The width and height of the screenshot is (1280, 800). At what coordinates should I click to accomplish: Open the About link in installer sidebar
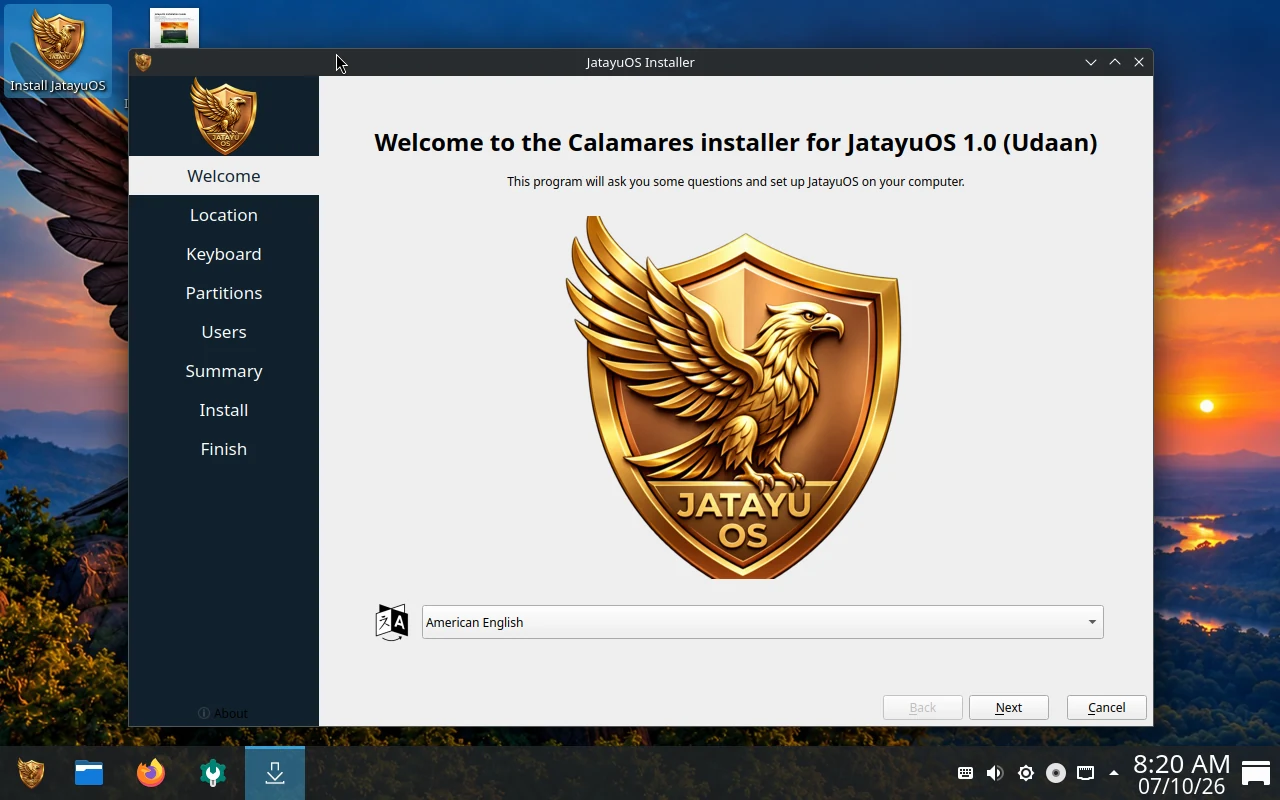[223, 713]
